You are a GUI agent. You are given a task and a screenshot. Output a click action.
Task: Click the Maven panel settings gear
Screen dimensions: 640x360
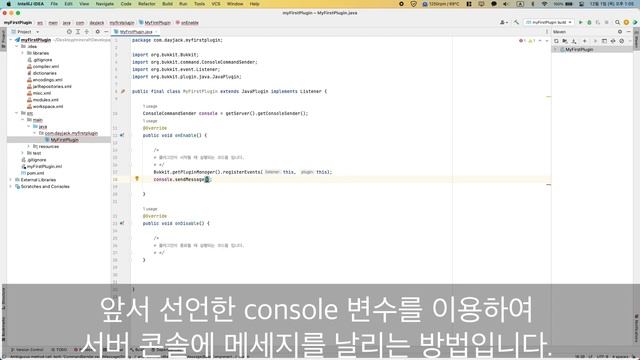click(620, 31)
